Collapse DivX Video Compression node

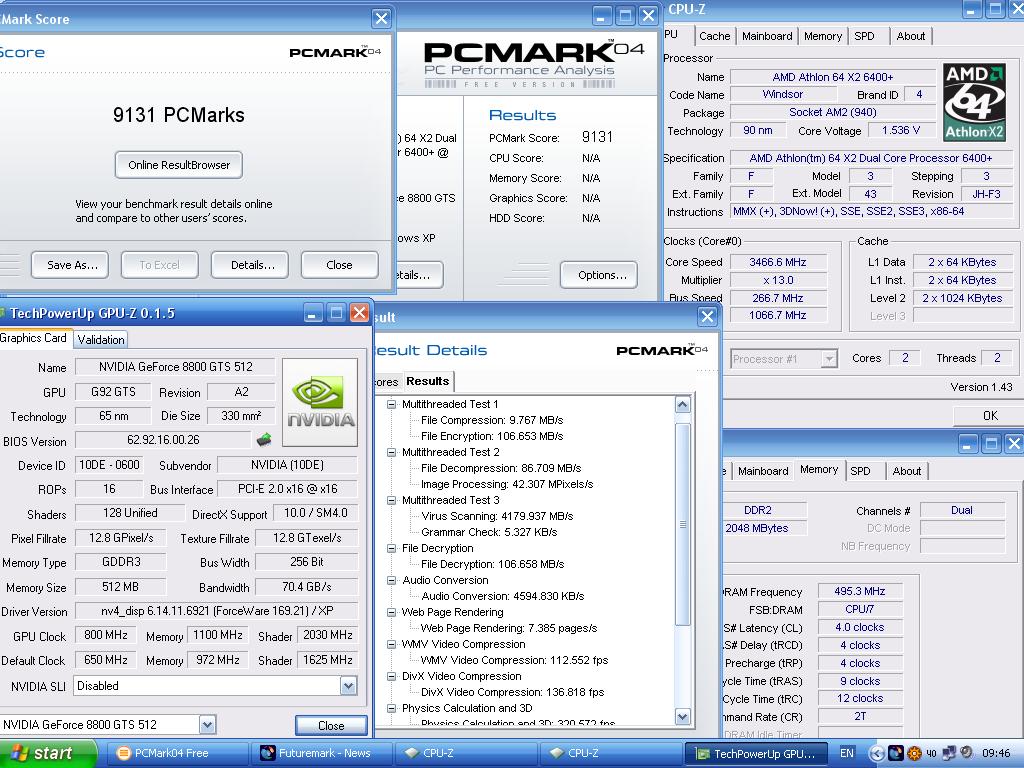391,676
